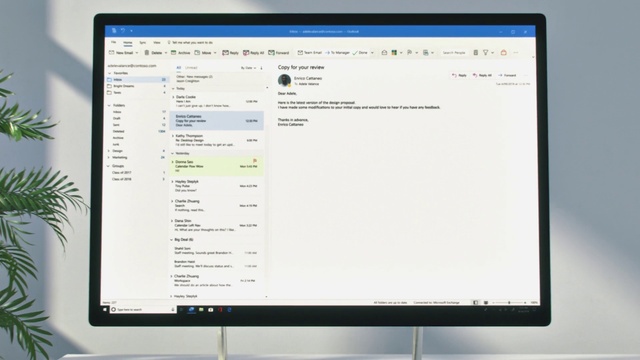Switch to the View ribbon tab
Viewport: 640px width, 360px height.
pos(157,42)
